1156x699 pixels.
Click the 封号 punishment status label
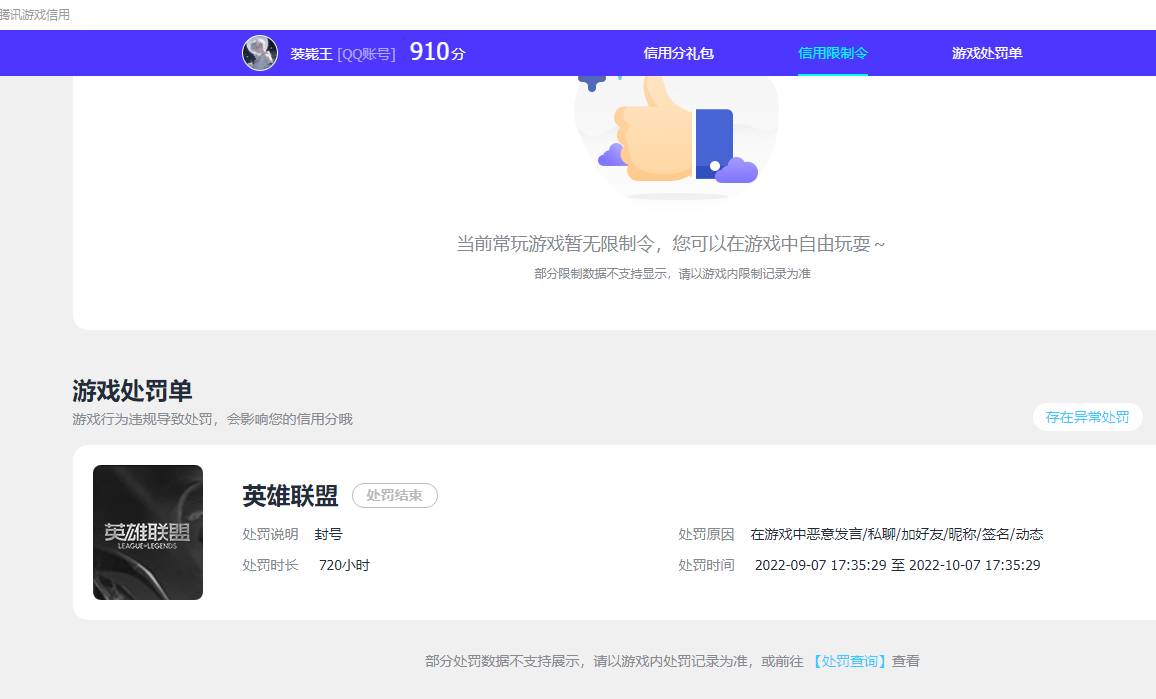click(x=329, y=534)
